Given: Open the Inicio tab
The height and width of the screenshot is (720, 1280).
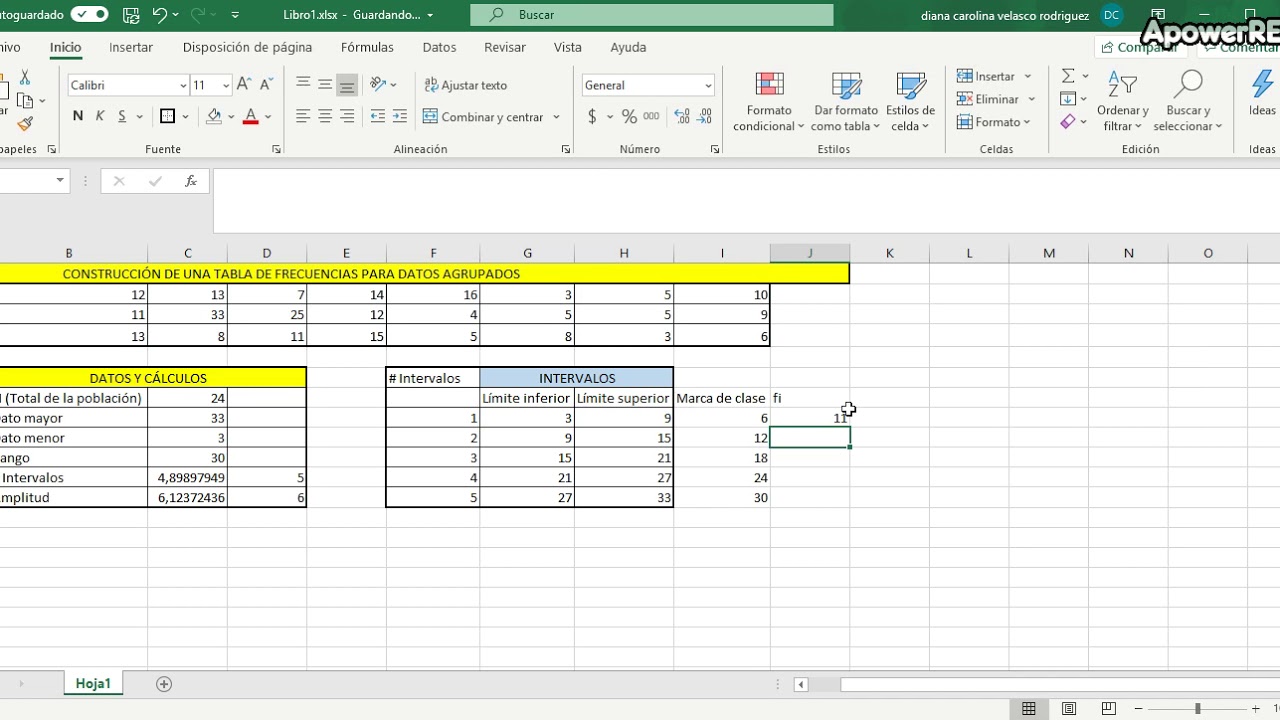Looking at the screenshot, I should [65, 47].
